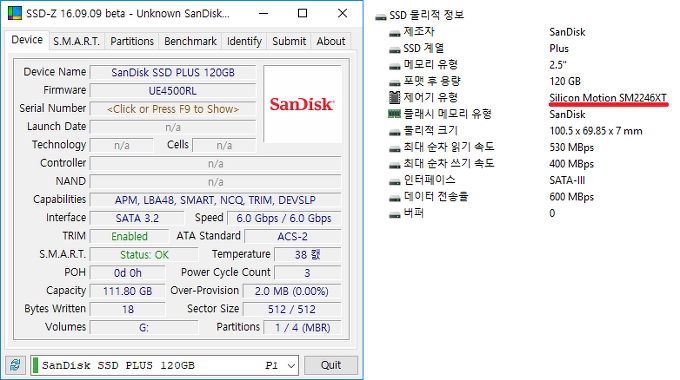Image resolution: width=680 pixels, height=380 pixels.
Task: Click the drive icon next to 인터페이스
Action: click(x=394, y=181)
